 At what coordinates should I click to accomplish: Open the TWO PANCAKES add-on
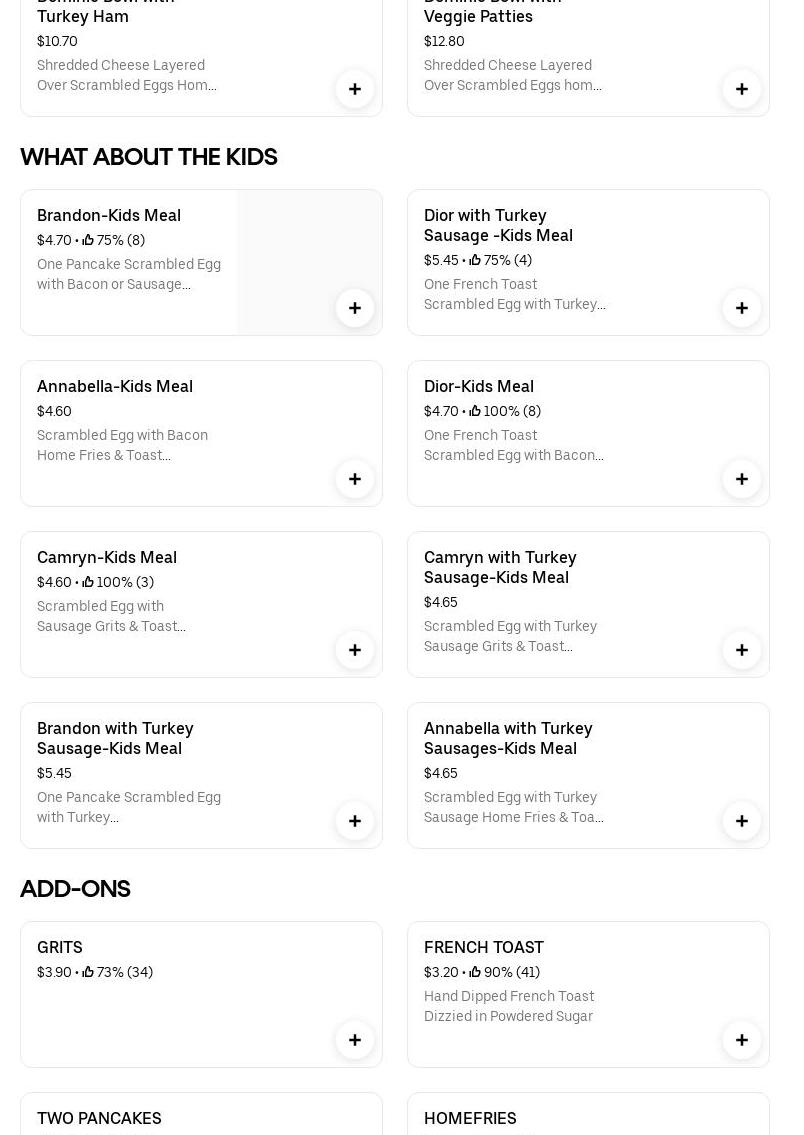click(x=99, y=1118)
